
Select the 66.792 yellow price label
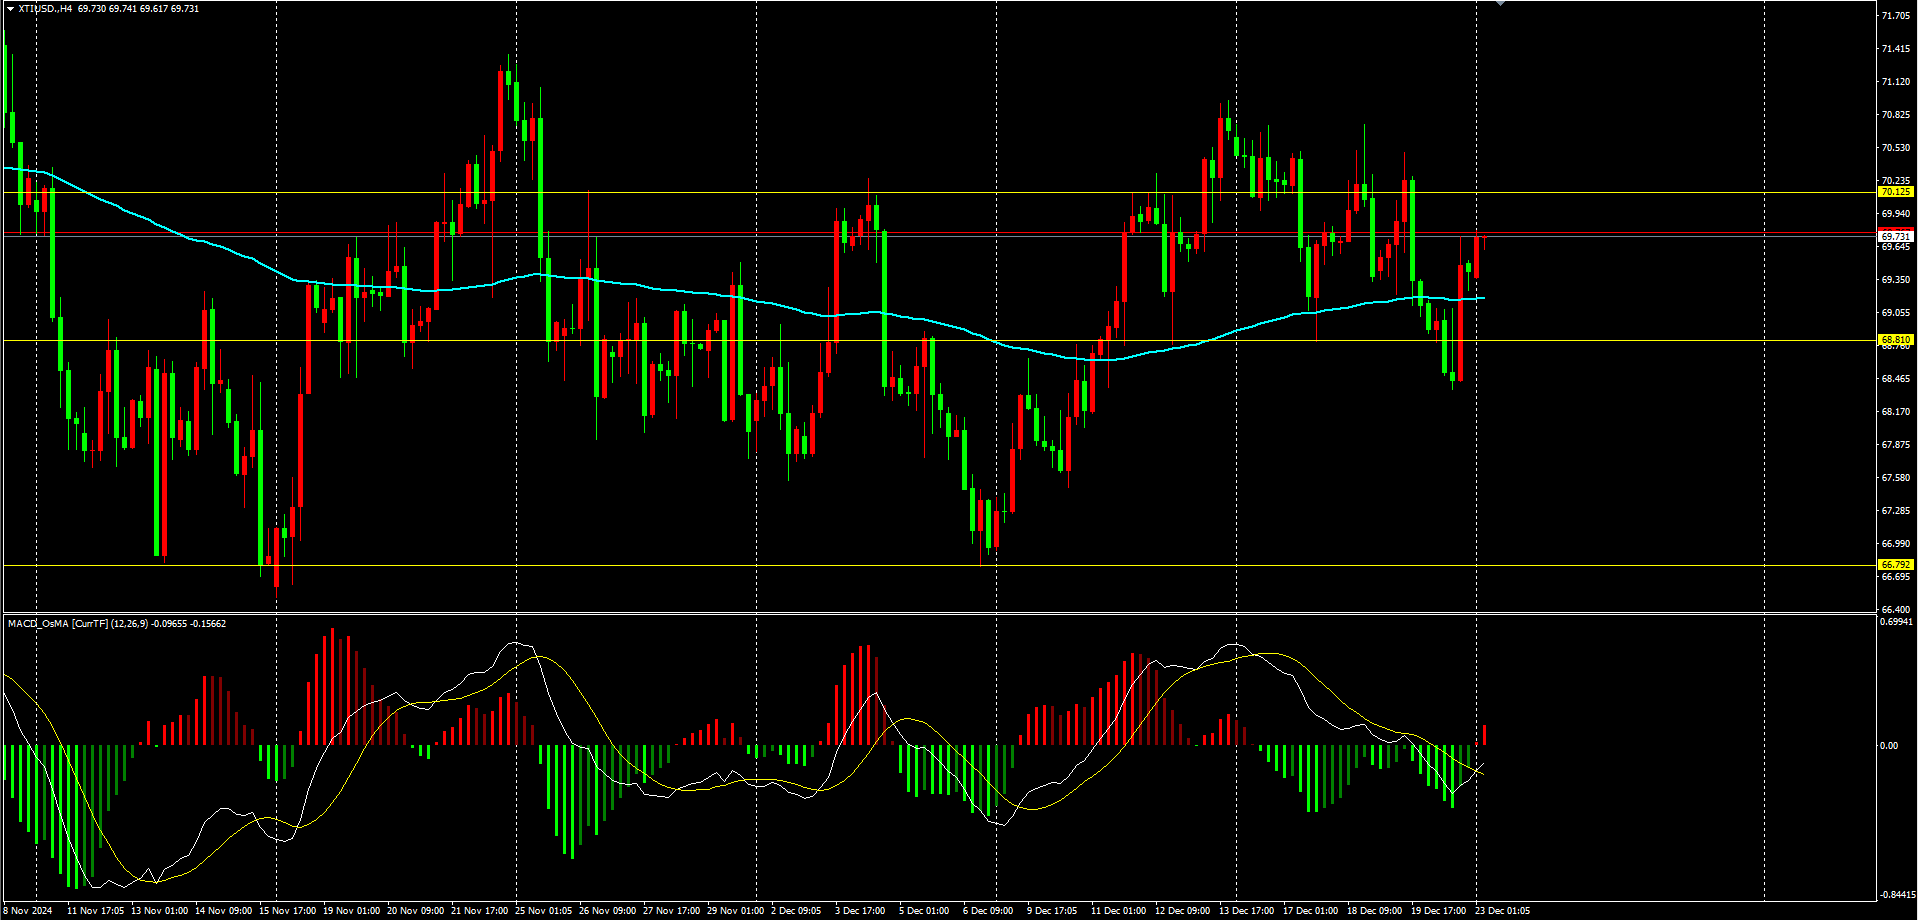(x=1896, y=565)
